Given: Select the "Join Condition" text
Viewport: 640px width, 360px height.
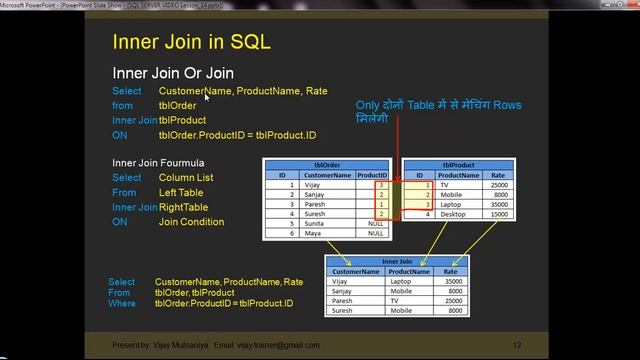Looking at the screenshot, I should point(191,222).
